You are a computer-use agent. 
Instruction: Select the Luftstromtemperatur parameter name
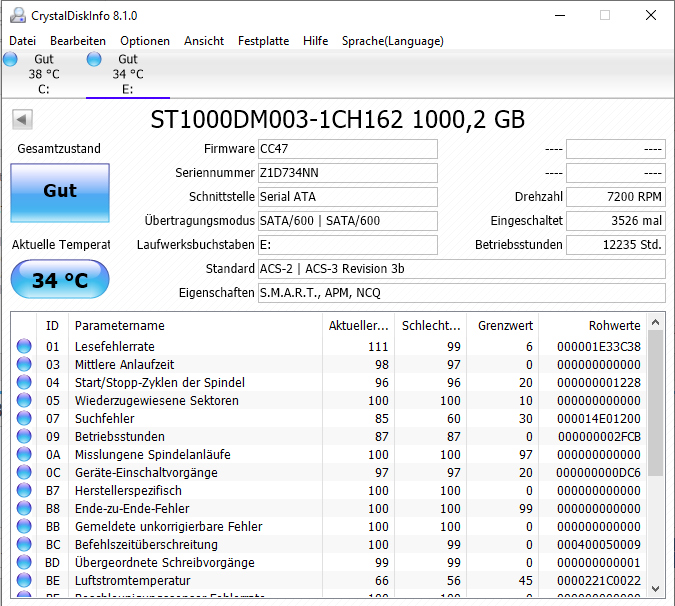coord(133,581)
